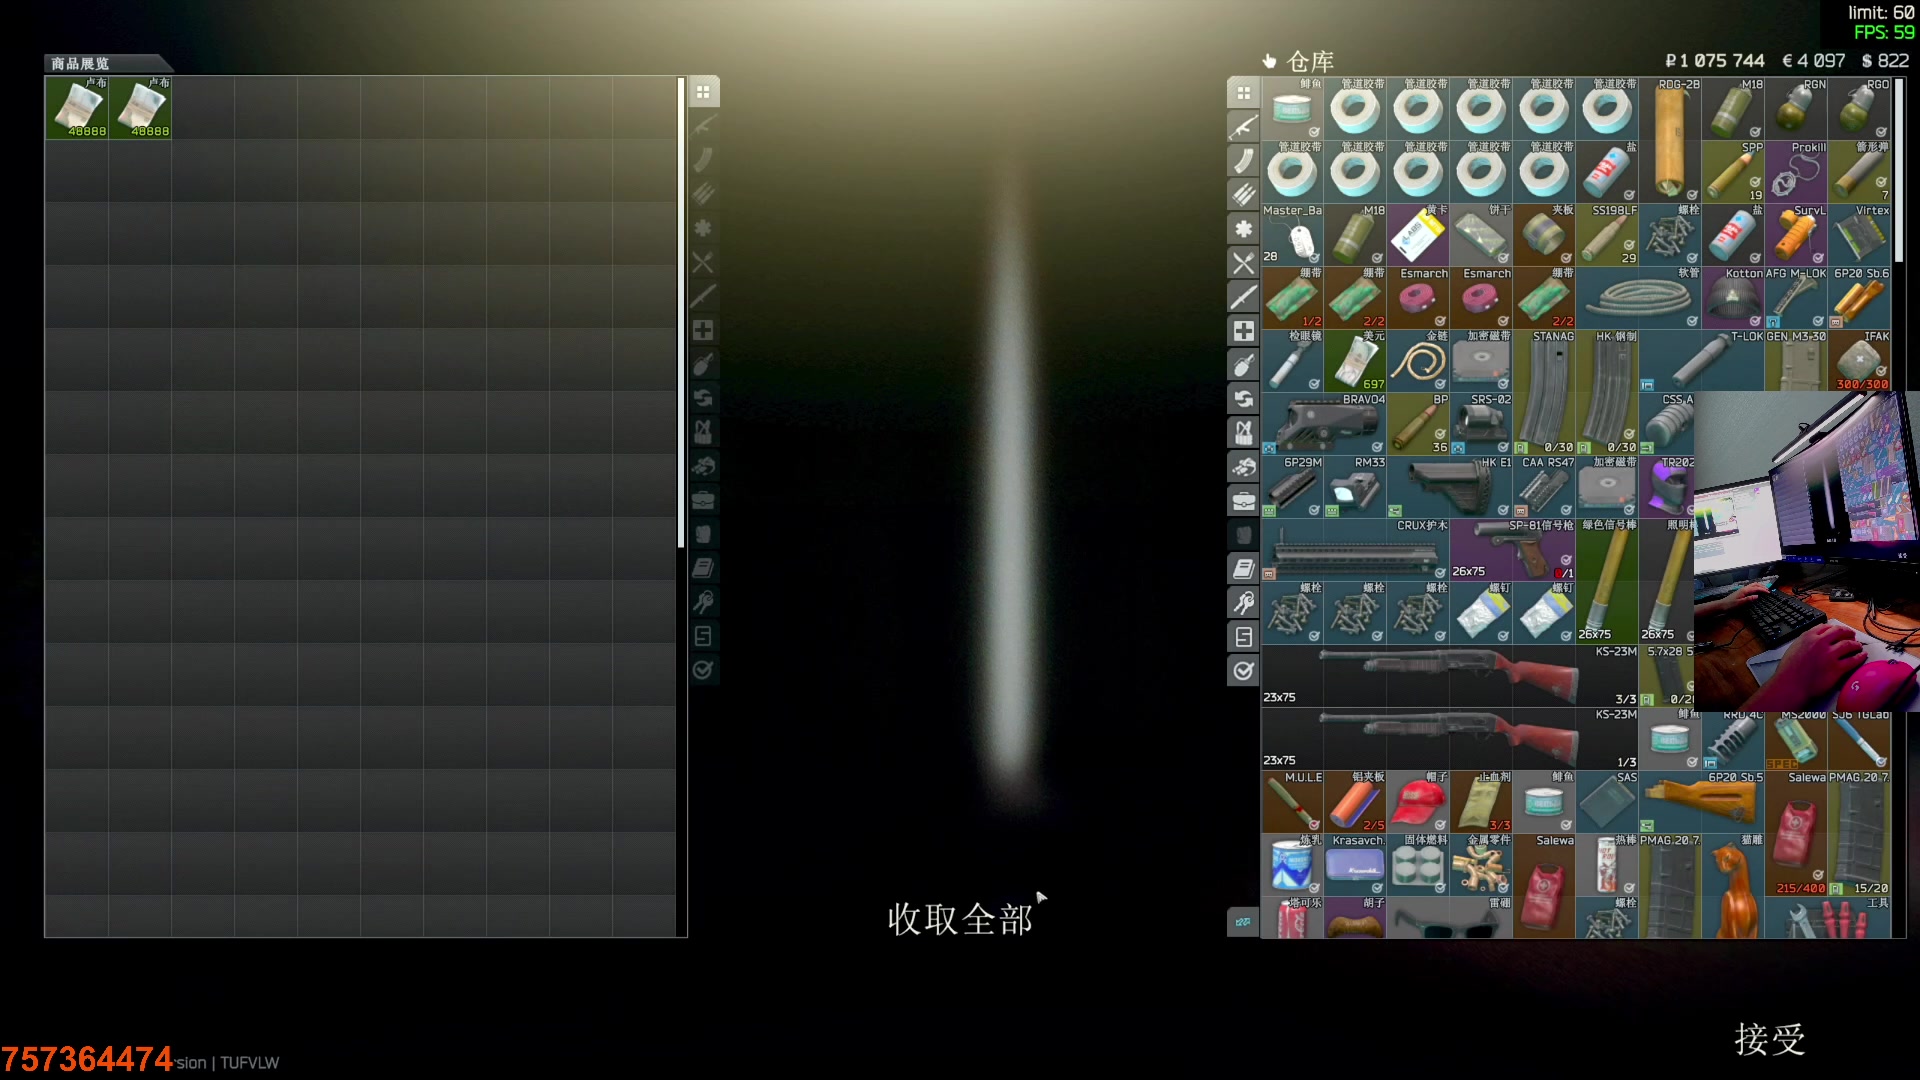The image size is (1920, 1080).
Task: Click the teal tag icon below stash filters
Action: (1243, 922)
